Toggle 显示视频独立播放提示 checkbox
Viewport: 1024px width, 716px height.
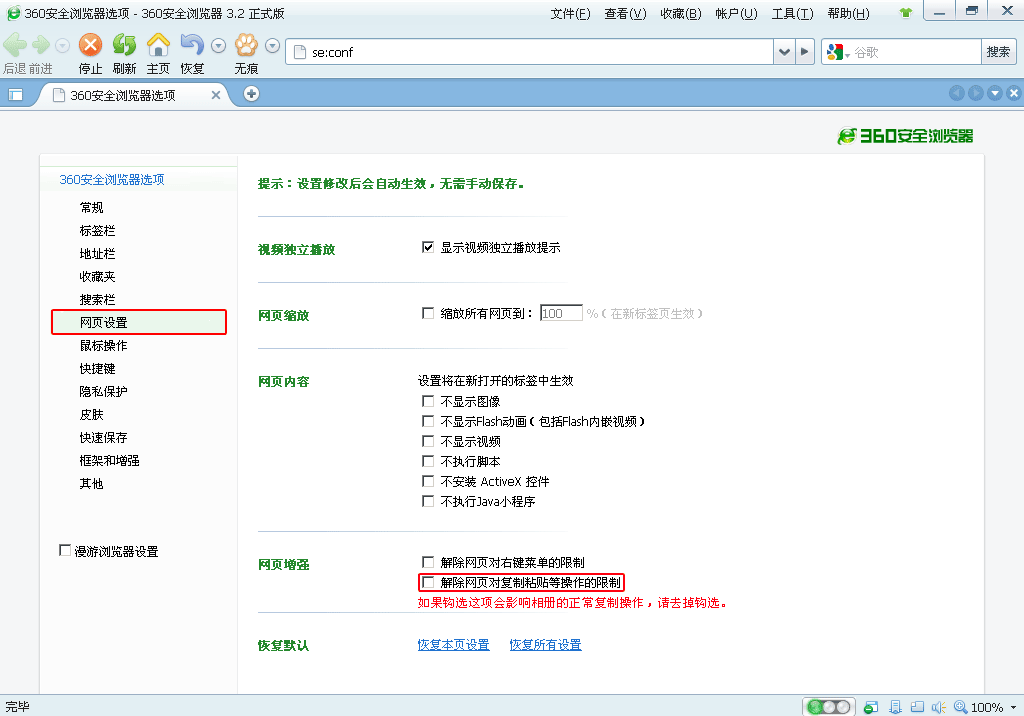[x=428, y=247]
